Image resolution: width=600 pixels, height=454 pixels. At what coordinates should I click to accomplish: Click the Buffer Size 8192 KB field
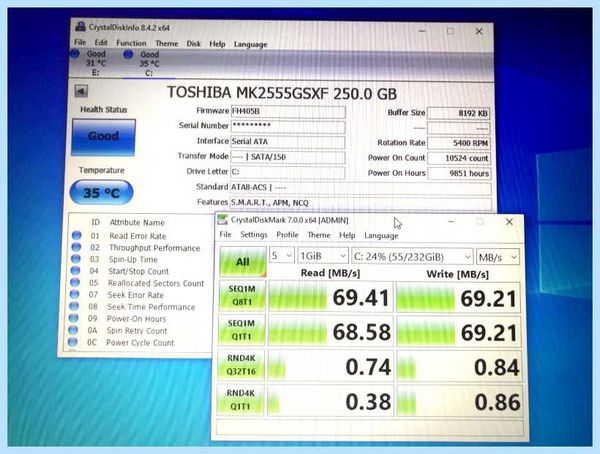(458, 113)
